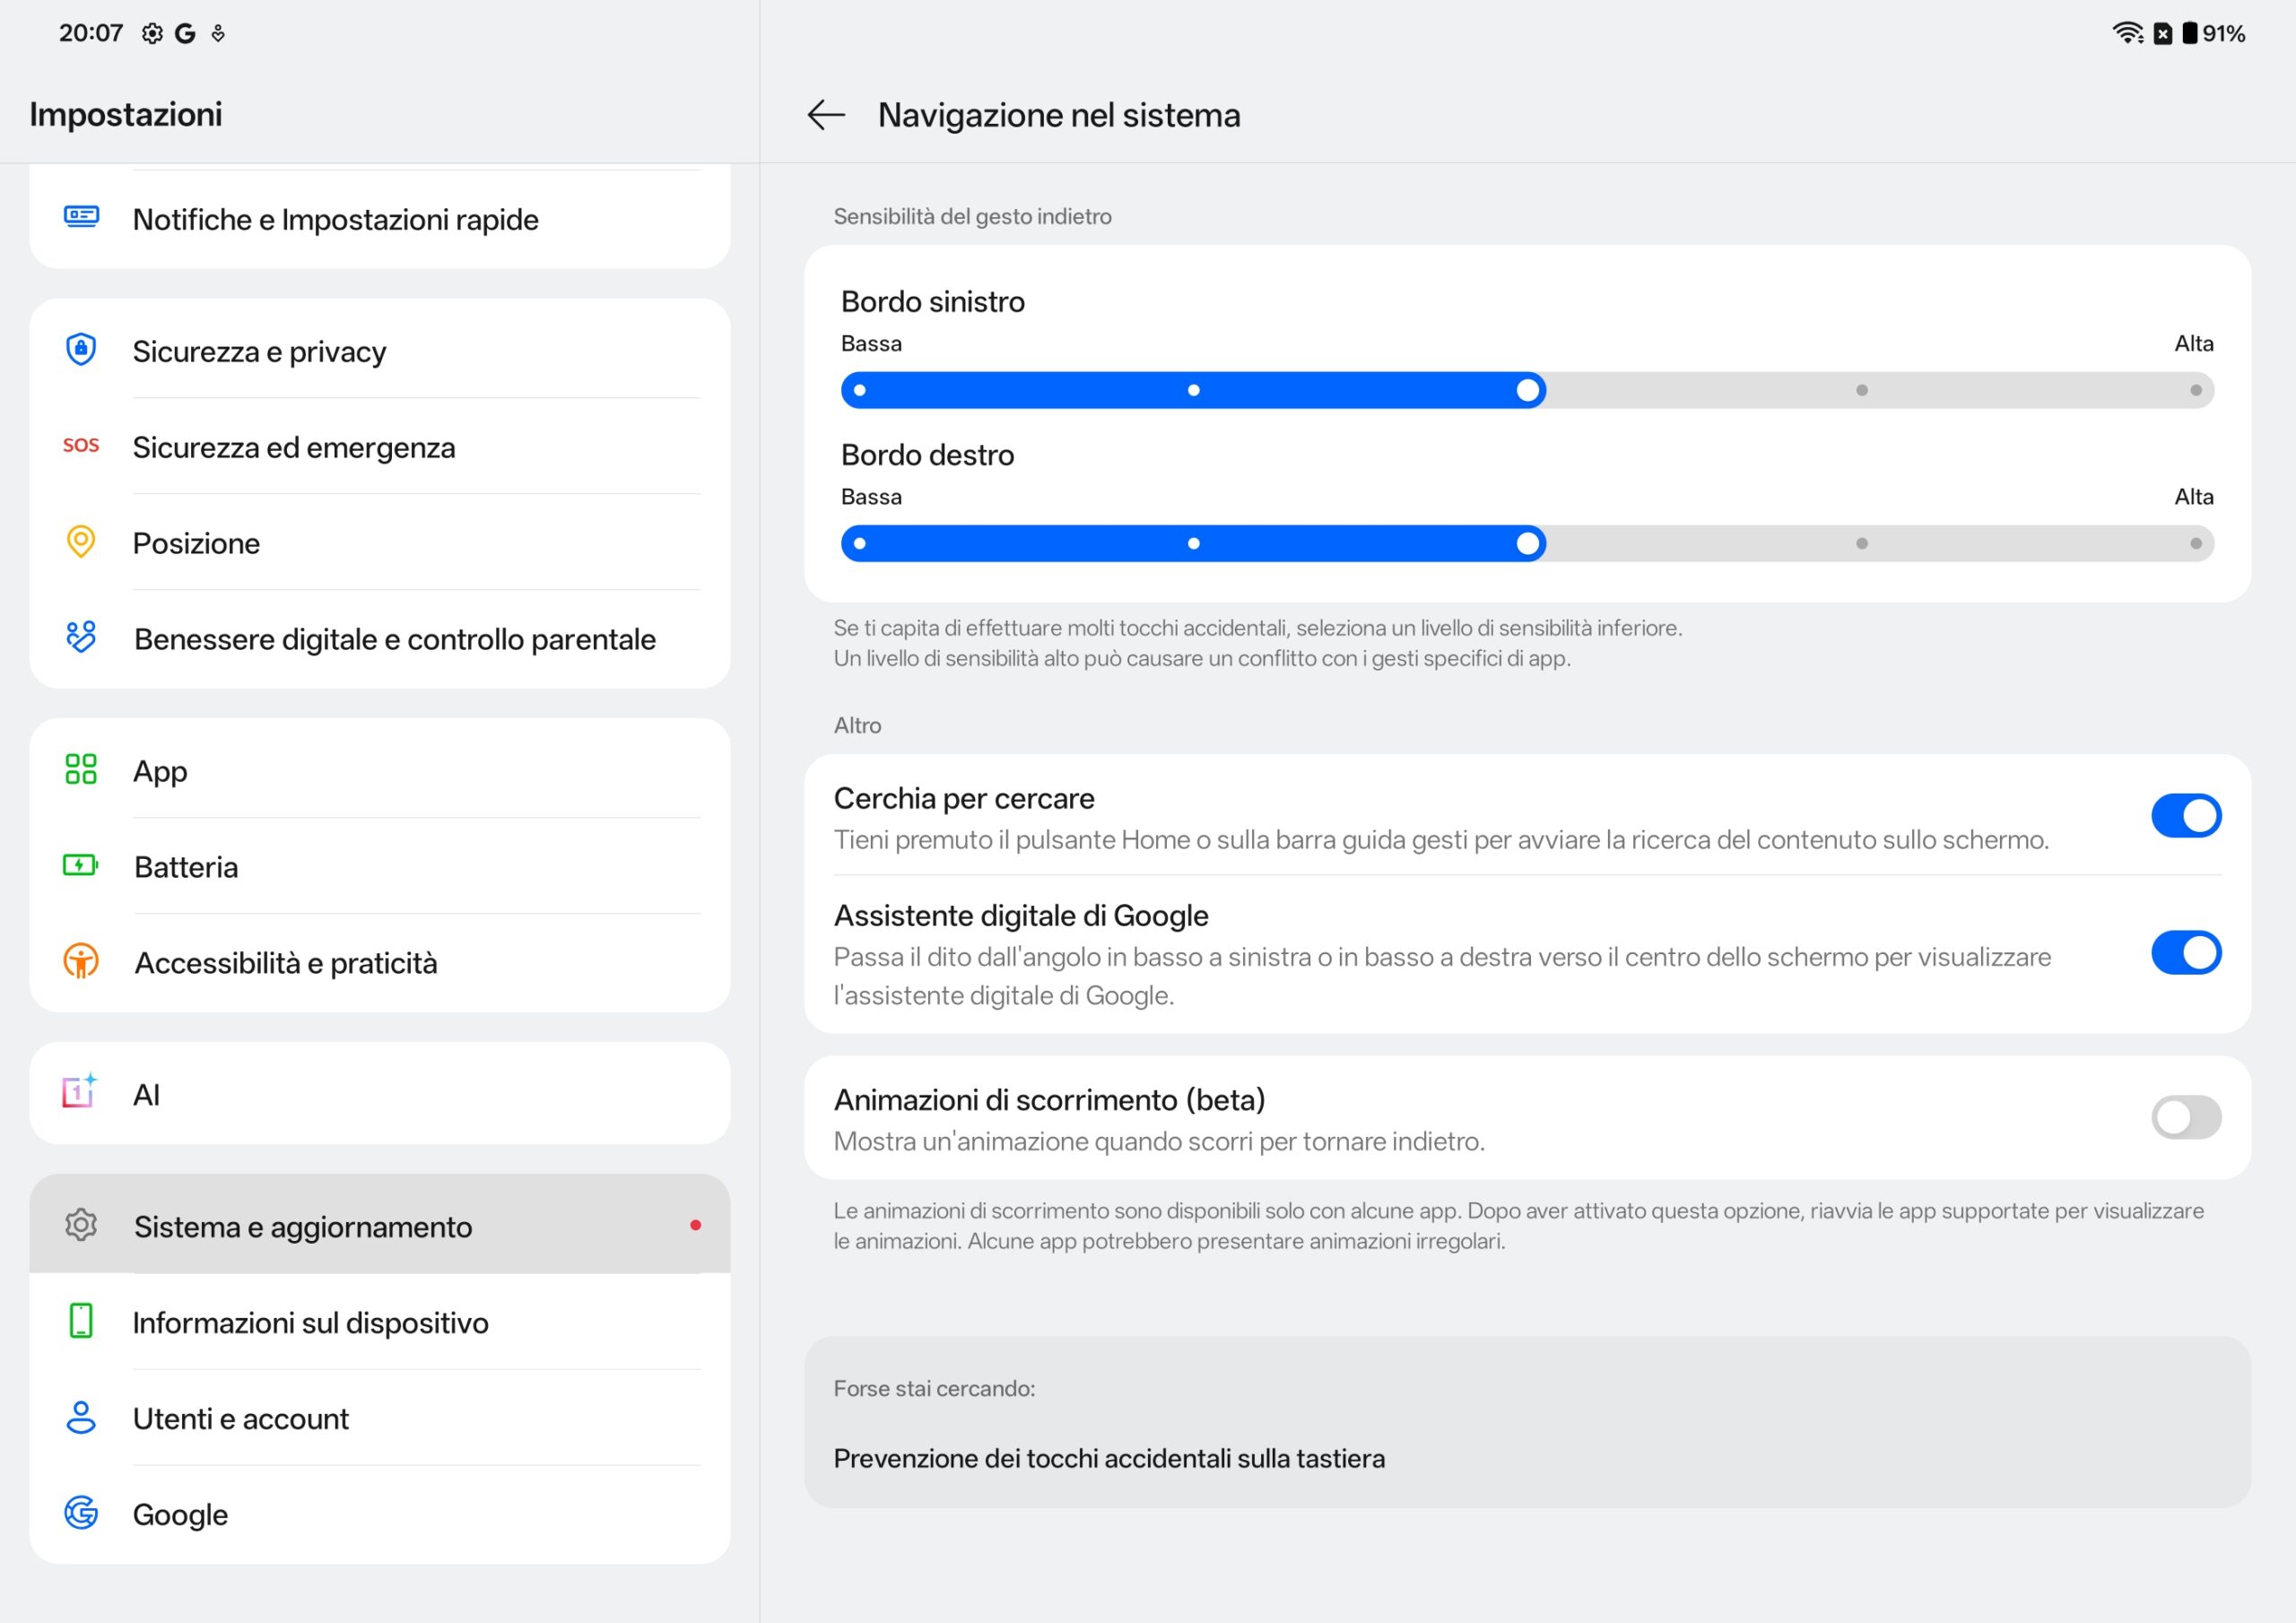Open Prevenzione dei tocchi accidentali sulla tastiera
The height and width of the screenshot is (1623, 2296).
1109,1459
